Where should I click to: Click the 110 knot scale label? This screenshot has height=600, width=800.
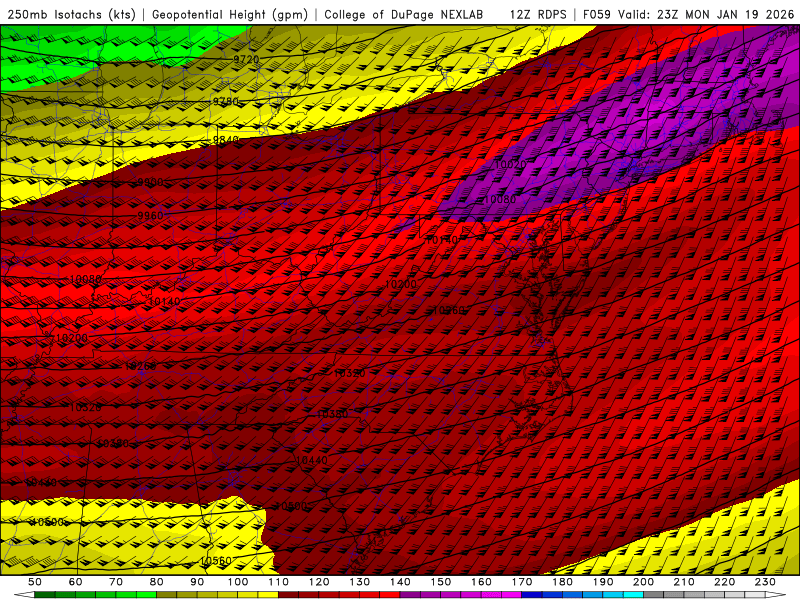tap(279, 582)
